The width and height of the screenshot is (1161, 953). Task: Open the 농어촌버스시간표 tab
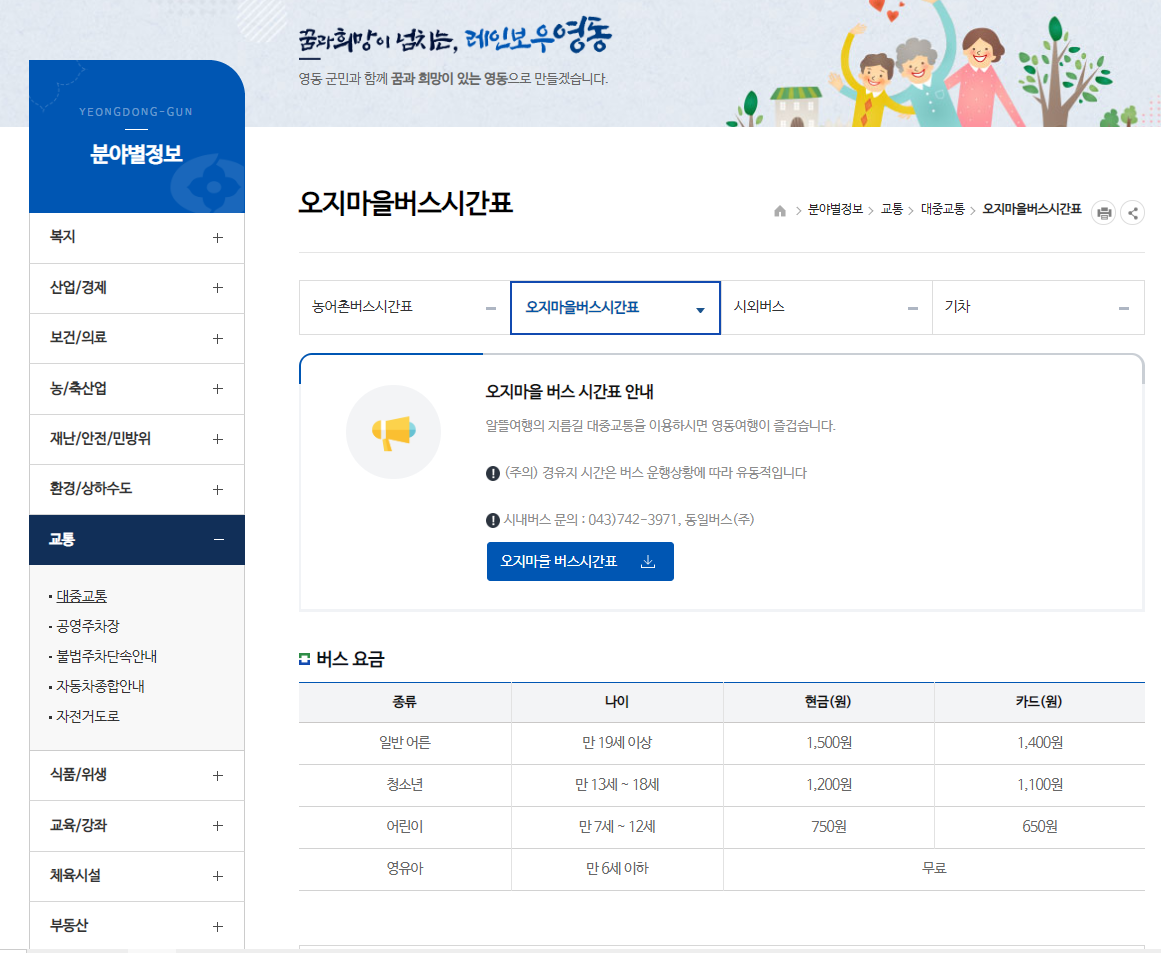(404, 307)
